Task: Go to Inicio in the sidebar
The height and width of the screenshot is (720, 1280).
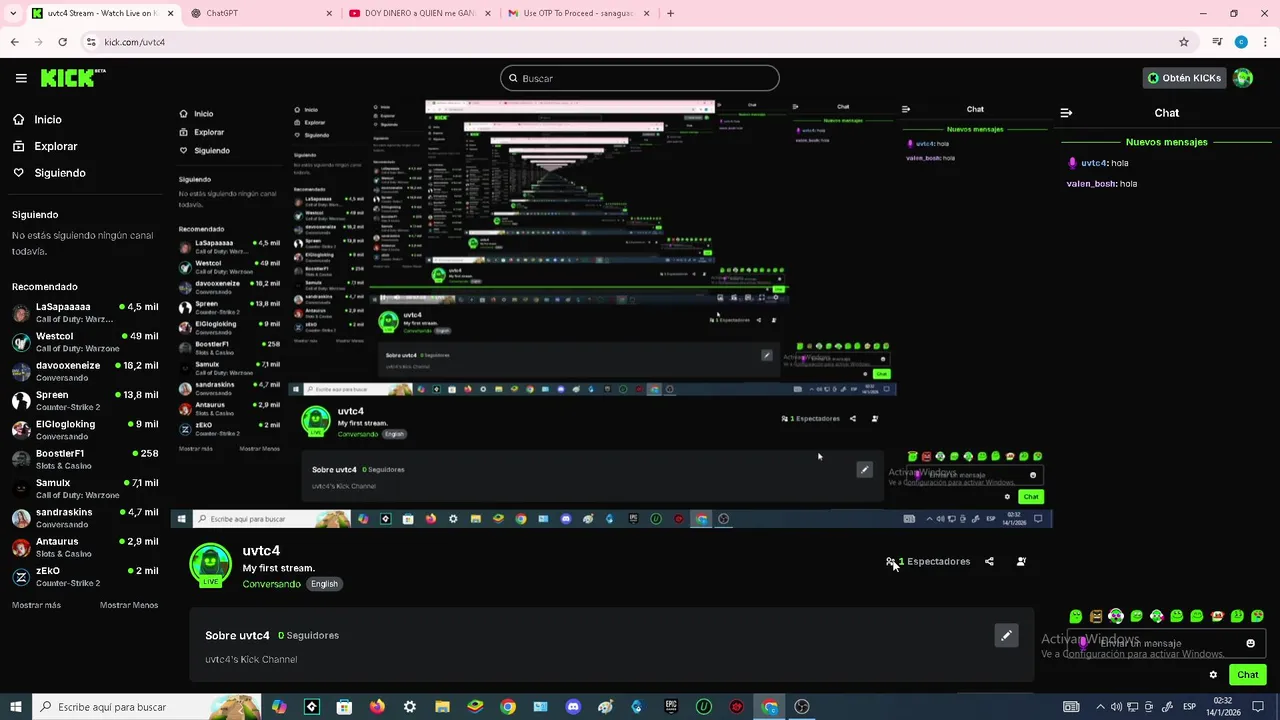Action: 37,119
